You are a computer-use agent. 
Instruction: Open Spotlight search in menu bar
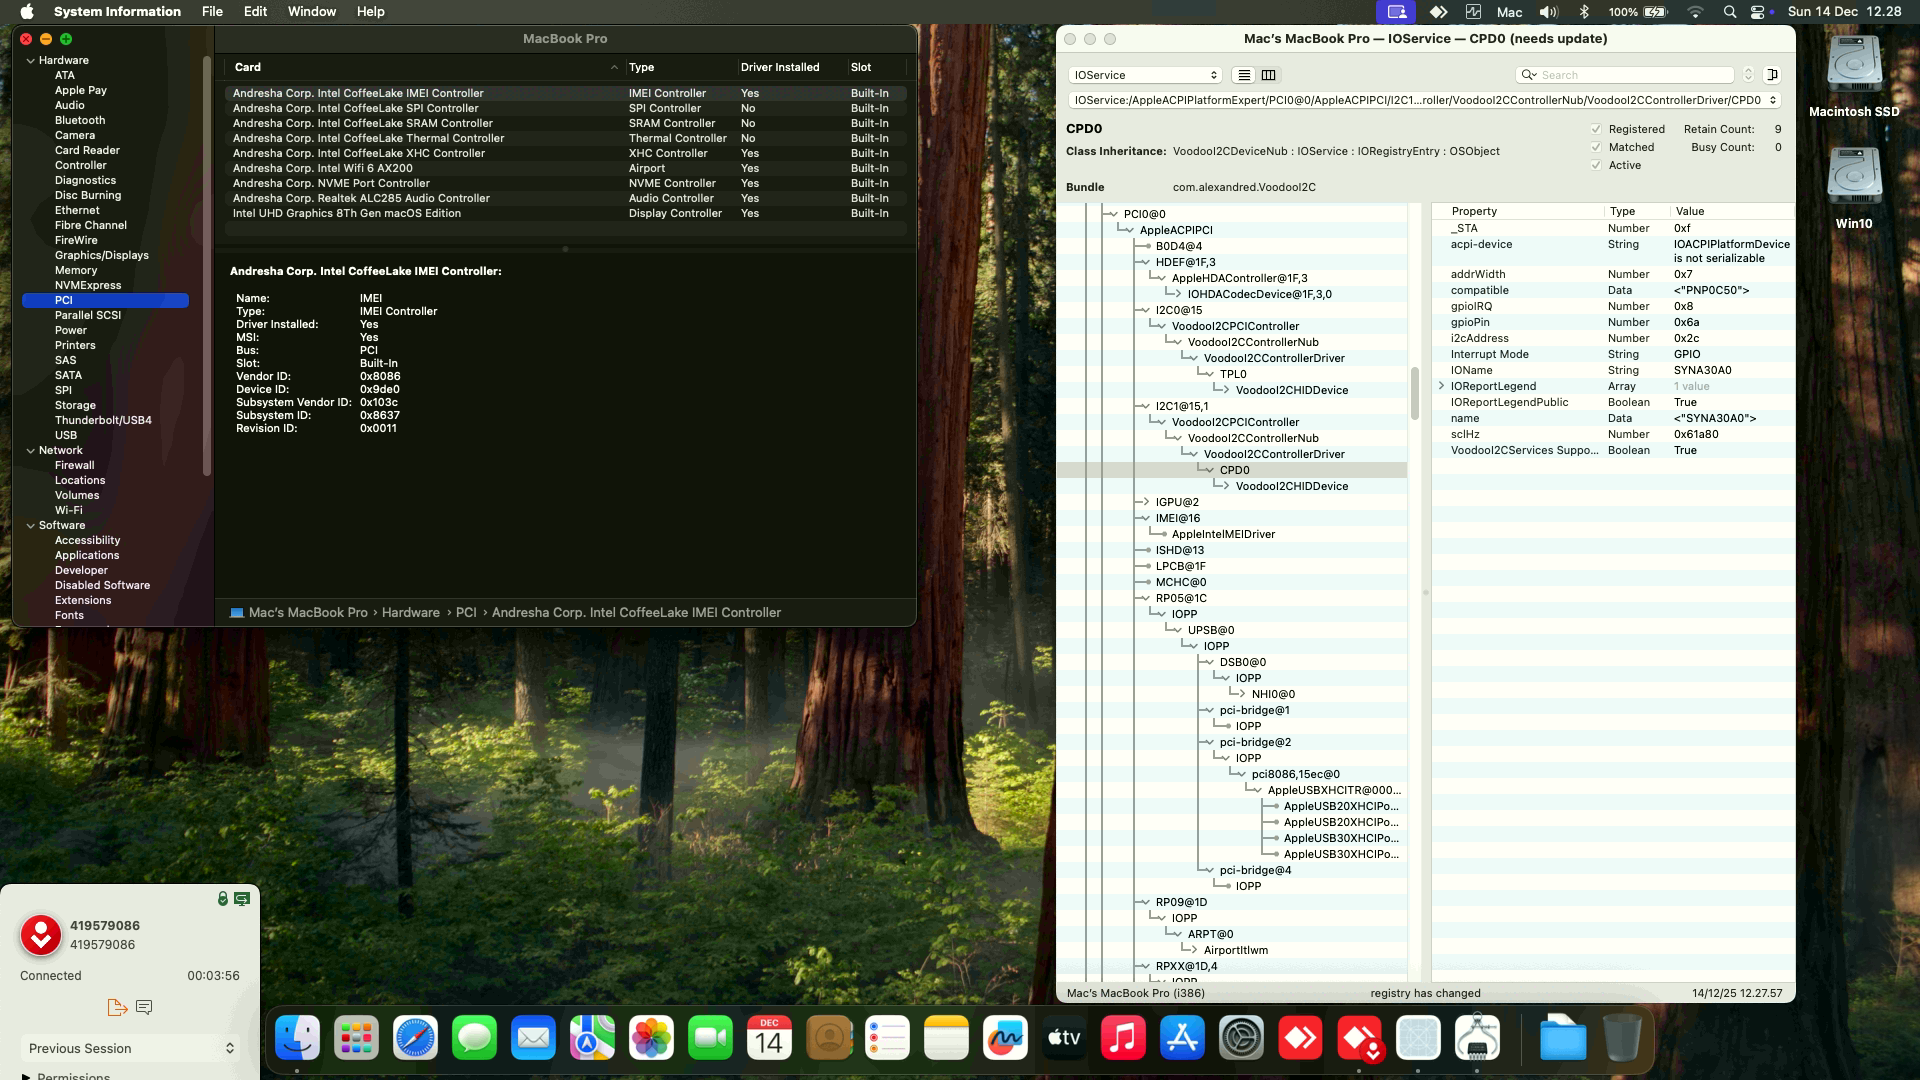(1730, 12)
